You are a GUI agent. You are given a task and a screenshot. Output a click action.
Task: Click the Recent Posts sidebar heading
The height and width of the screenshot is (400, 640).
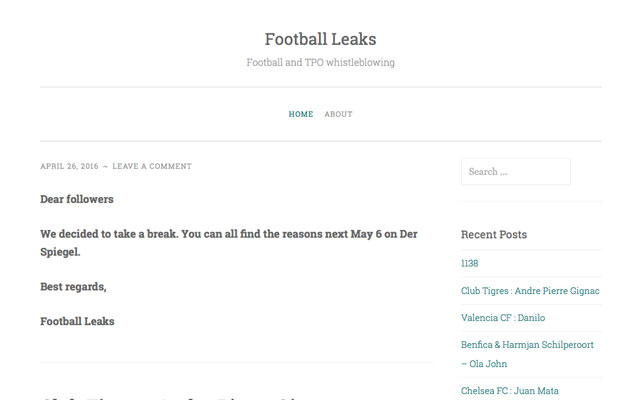[x=493, y=235]
